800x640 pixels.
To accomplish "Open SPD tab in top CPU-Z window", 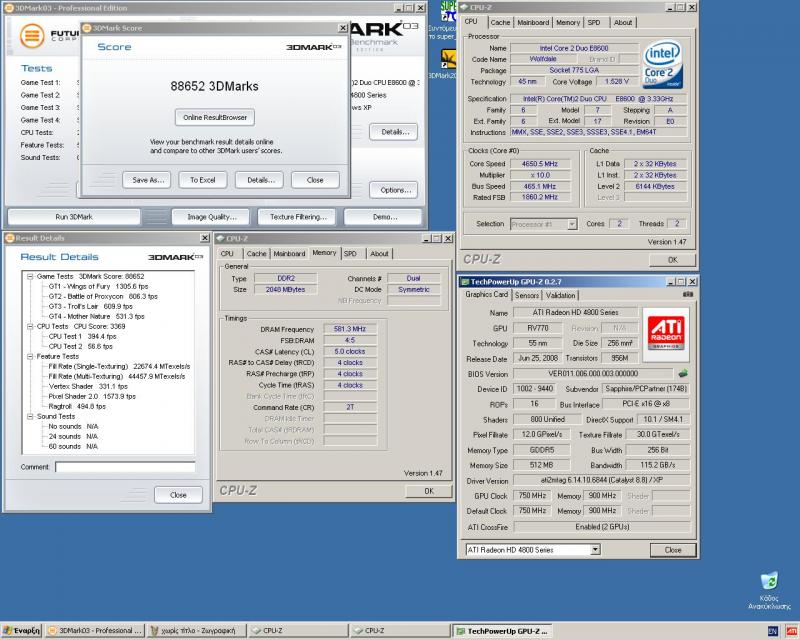I will [593, 22].
